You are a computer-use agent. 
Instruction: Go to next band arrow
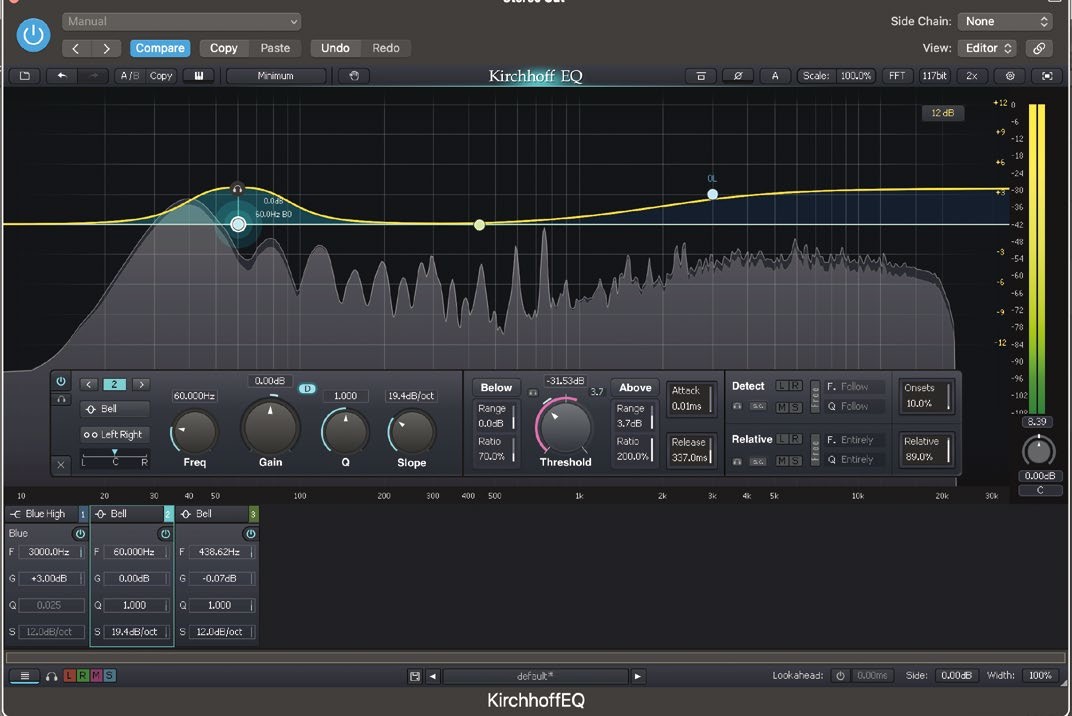(x=141, y=384)
